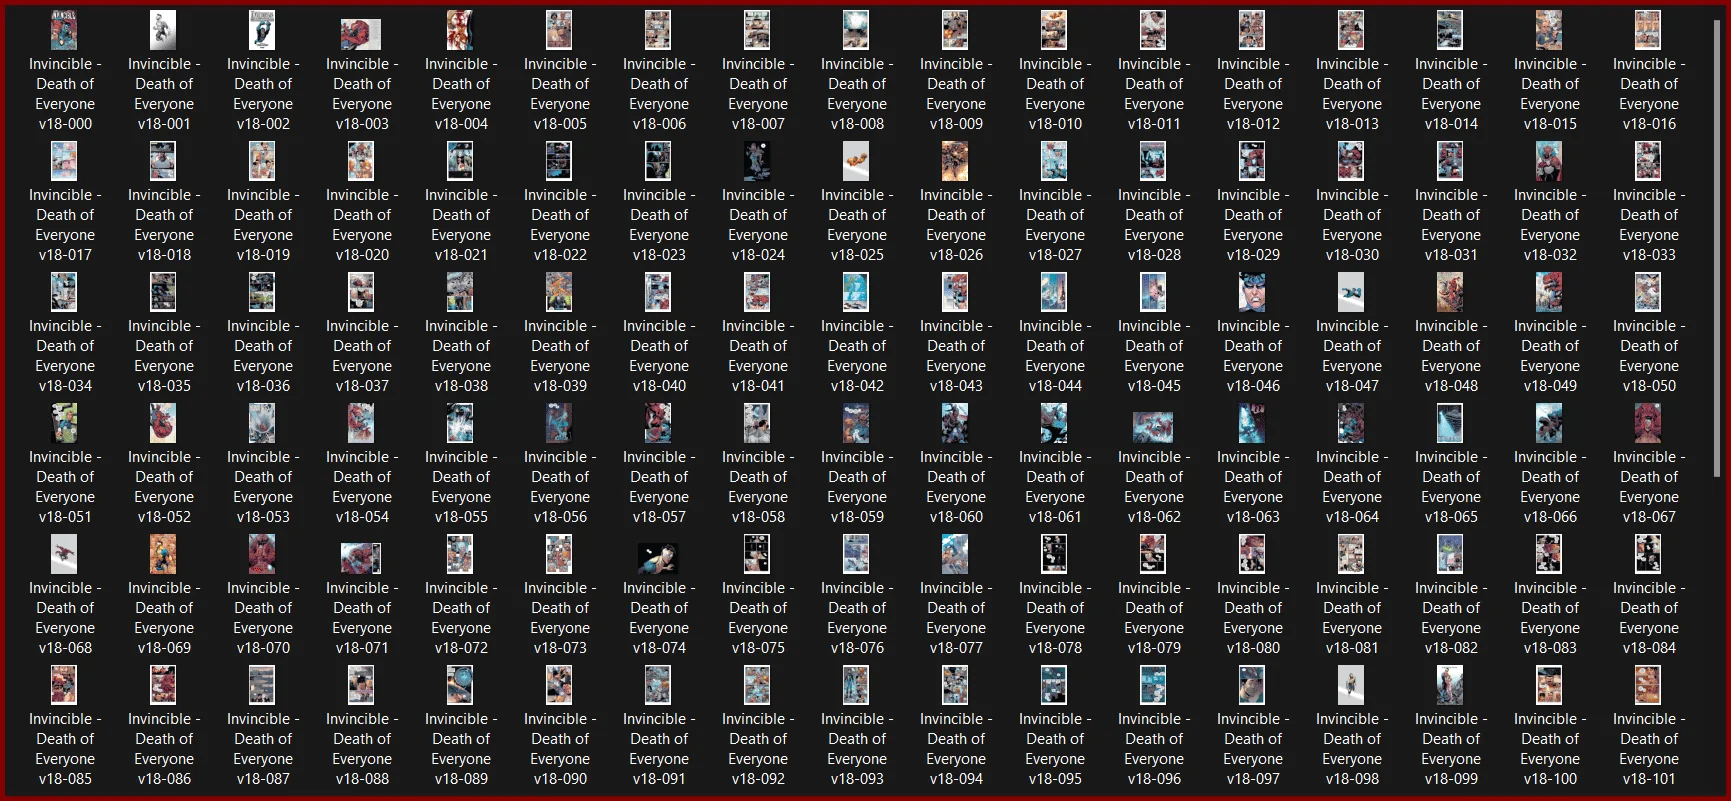This screenshot has height=801, width=1731.
Task: Click the label of file v18-028
Action: (1154, 225)
